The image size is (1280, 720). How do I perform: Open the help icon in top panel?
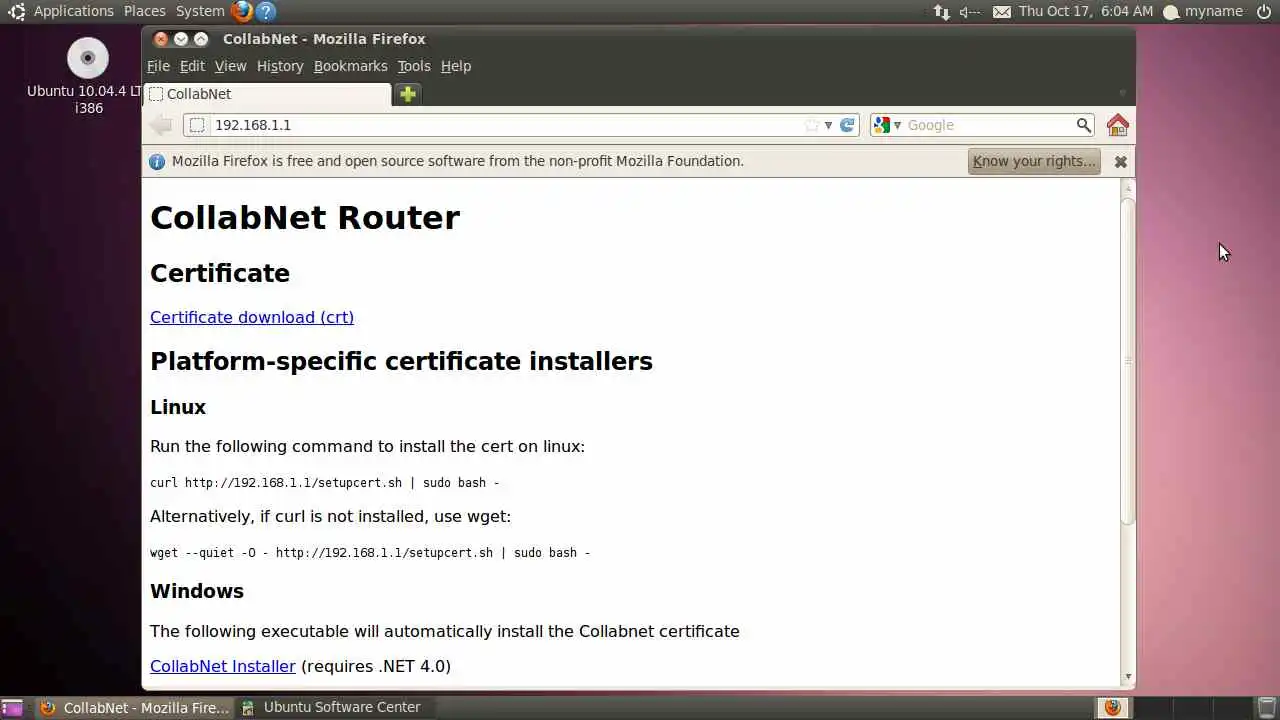point(265,12)
